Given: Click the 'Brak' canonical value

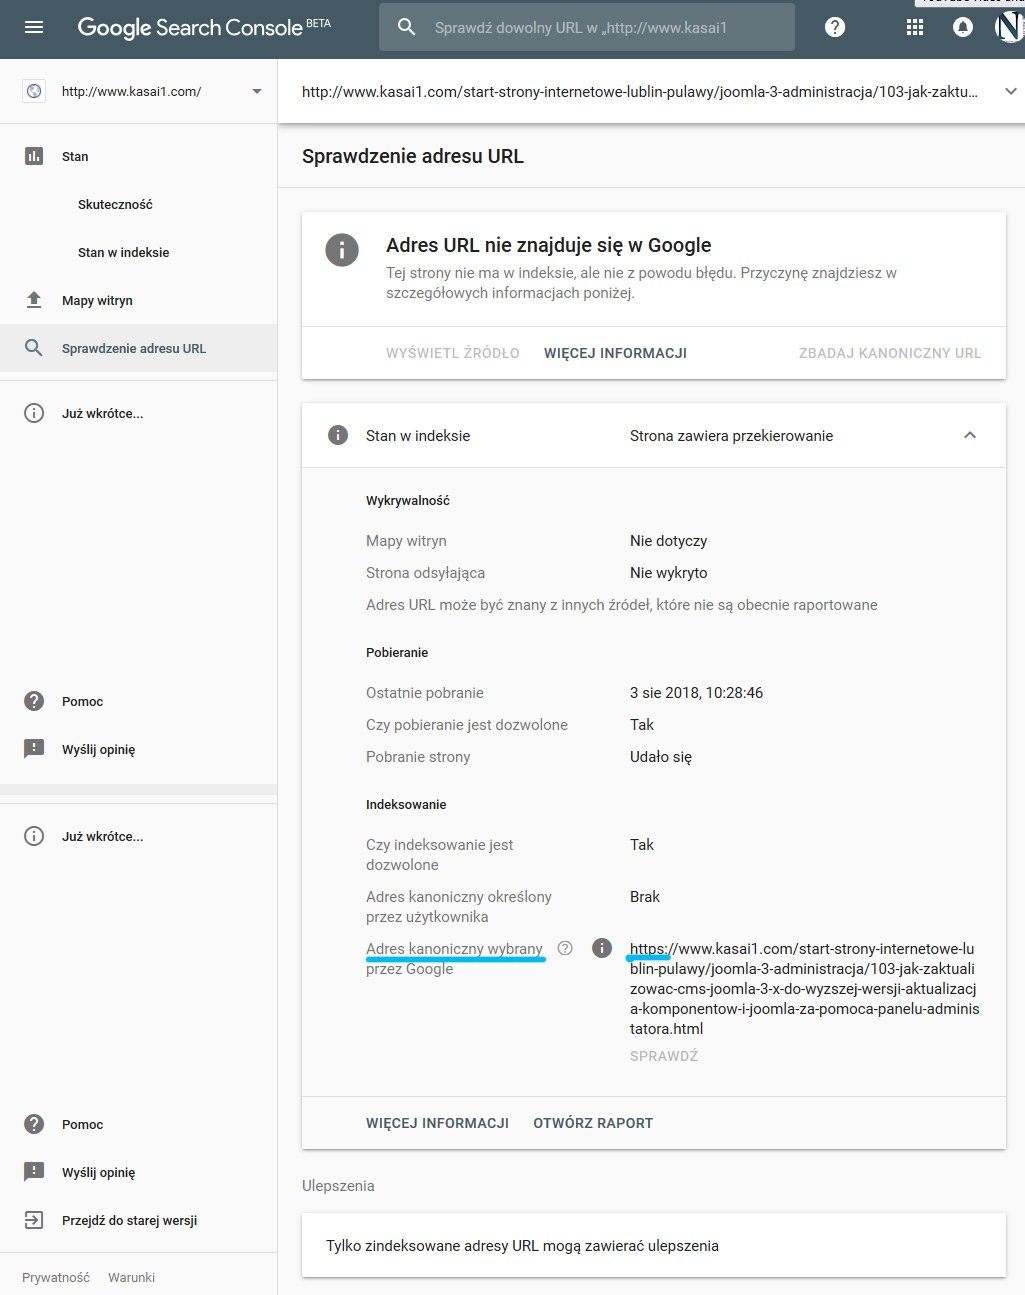Looking at the screenshot, I should tap(645, 896).
